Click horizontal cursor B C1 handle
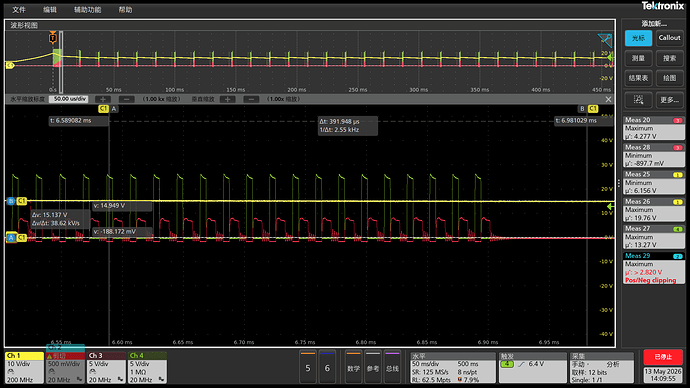 coord(17,201)
